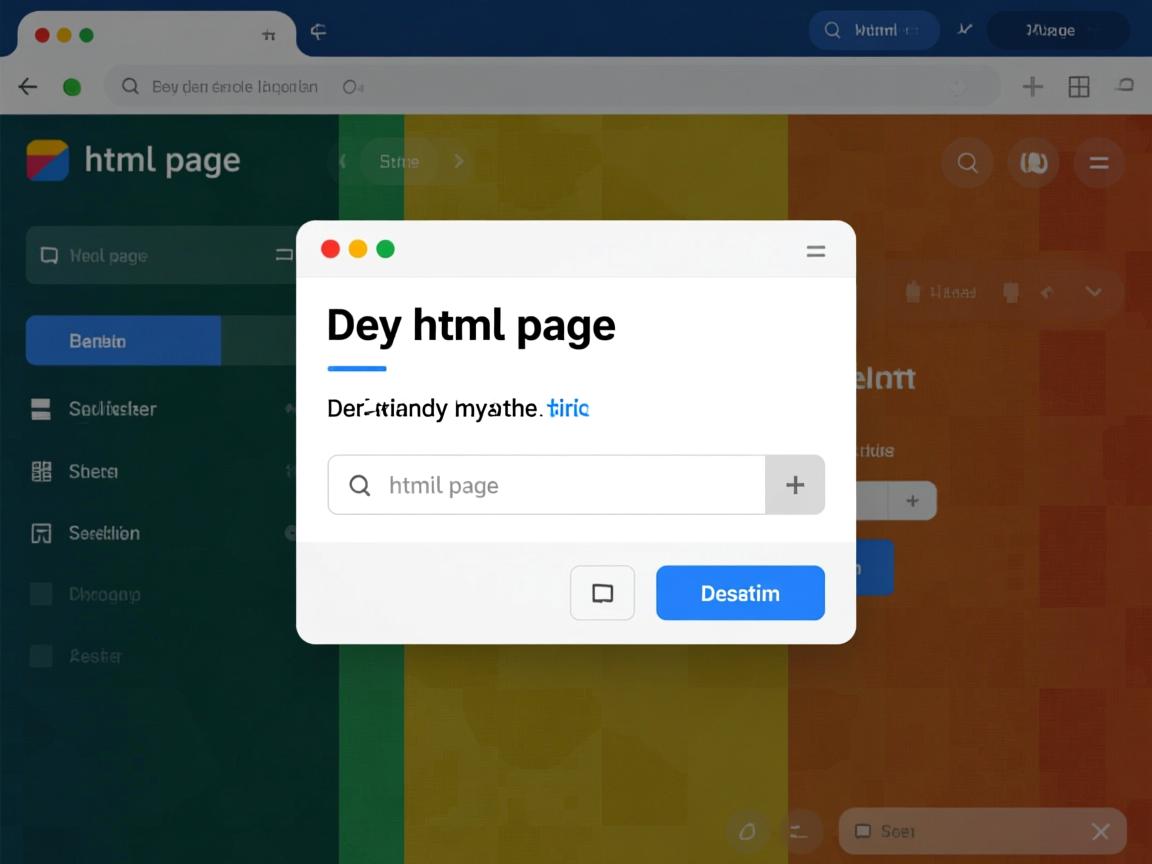The width and height of the screenshot is (1152, 864).
Task: Click the search magnifier icon in page header
Action: [x=967, y=162]
